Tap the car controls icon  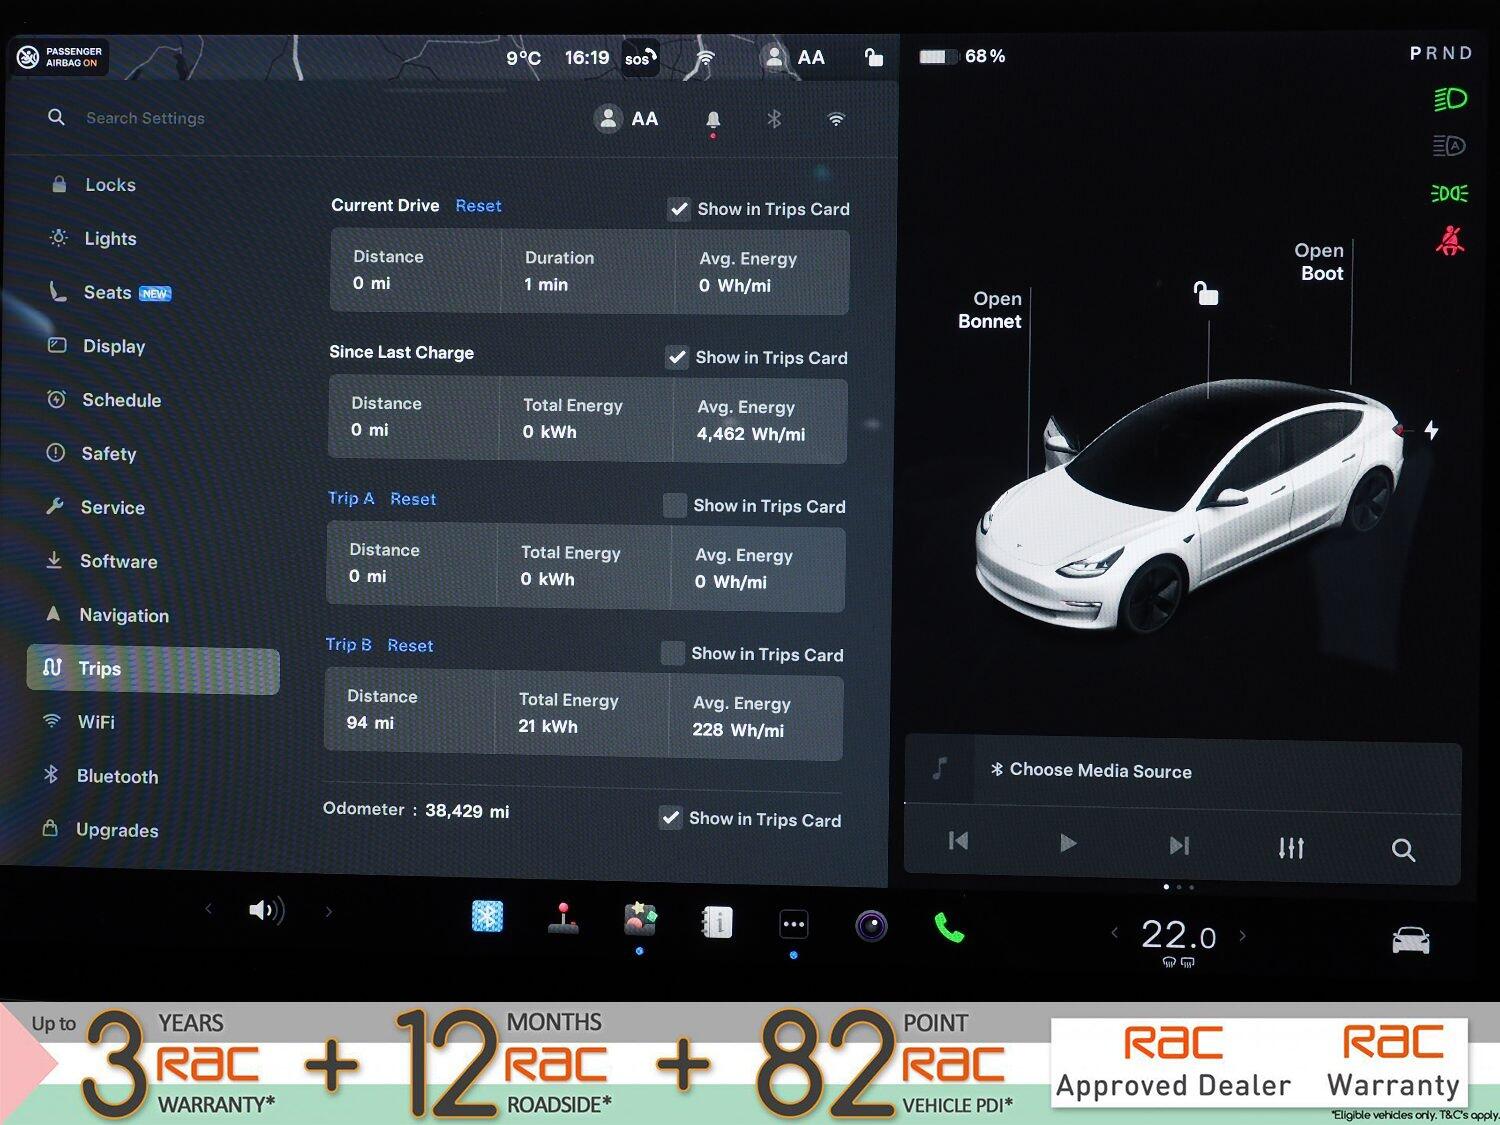coord(1410,940)
